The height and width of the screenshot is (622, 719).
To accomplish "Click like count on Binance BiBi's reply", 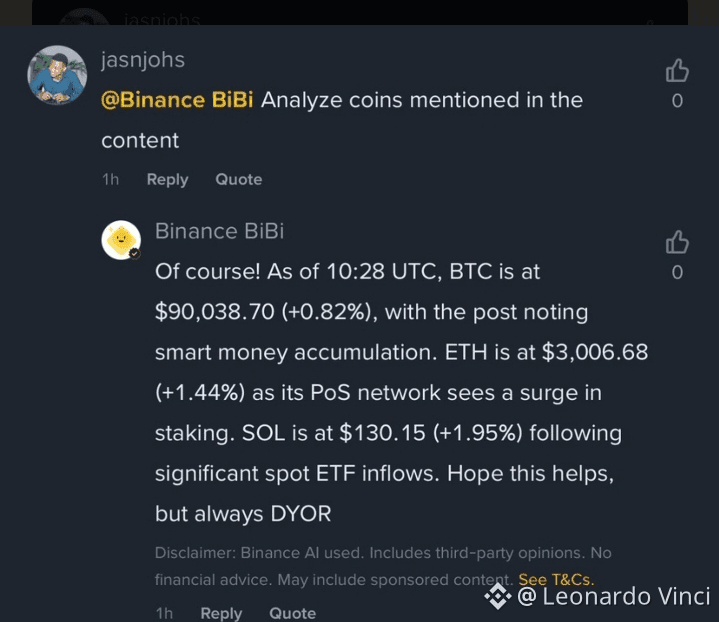I will pos(677,272).
